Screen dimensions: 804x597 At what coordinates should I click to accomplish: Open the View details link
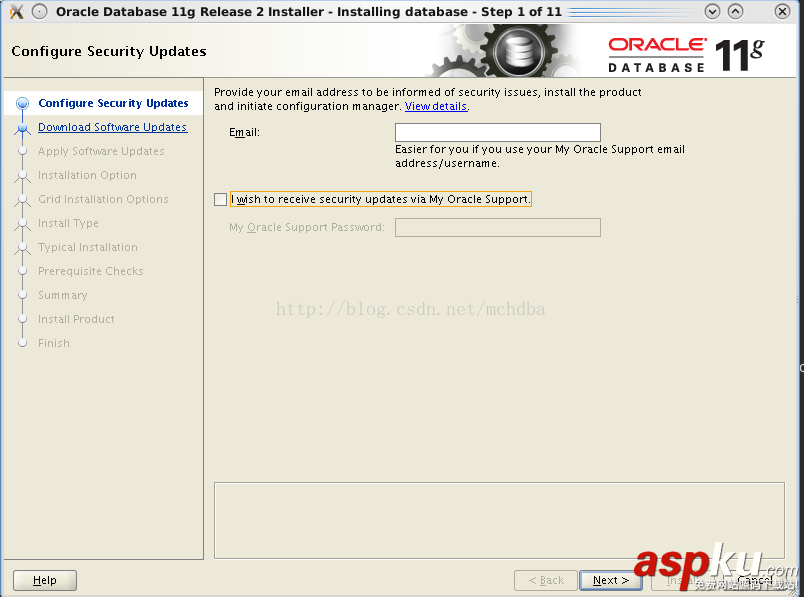pos(436,106)
